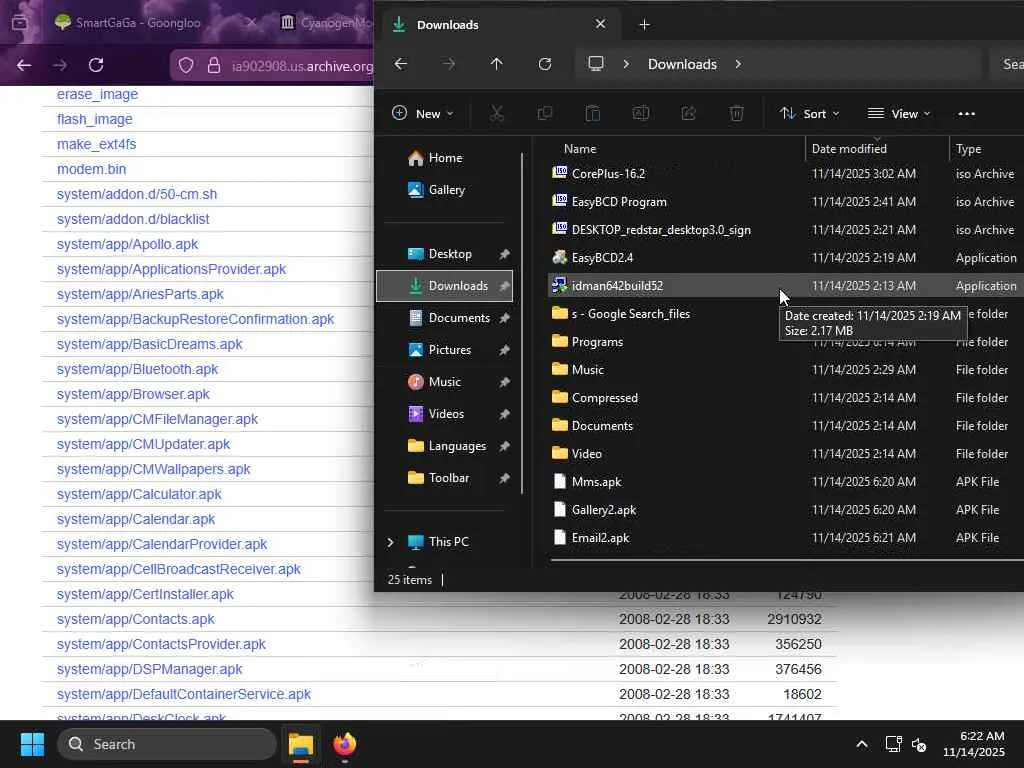Close the Downloads Explorer tab
Screen dimensions: 1024x768
[600, 24]
